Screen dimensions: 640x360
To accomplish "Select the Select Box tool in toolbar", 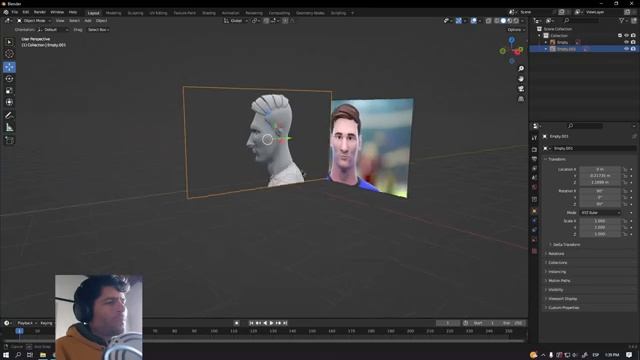I will point(9,42).
